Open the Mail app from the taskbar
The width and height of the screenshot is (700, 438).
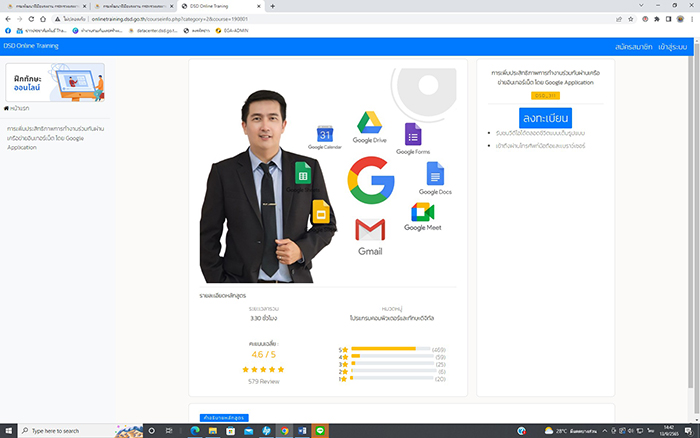tap(249, 431)
